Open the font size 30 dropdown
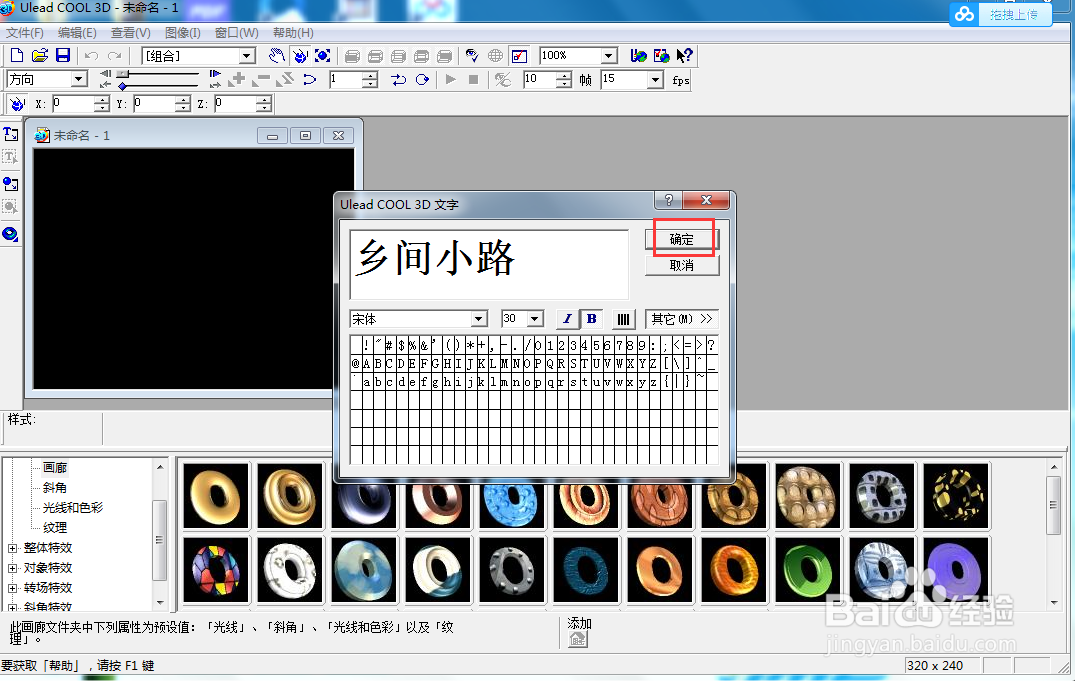This screenshot has width=1075, height=681. 535,319
